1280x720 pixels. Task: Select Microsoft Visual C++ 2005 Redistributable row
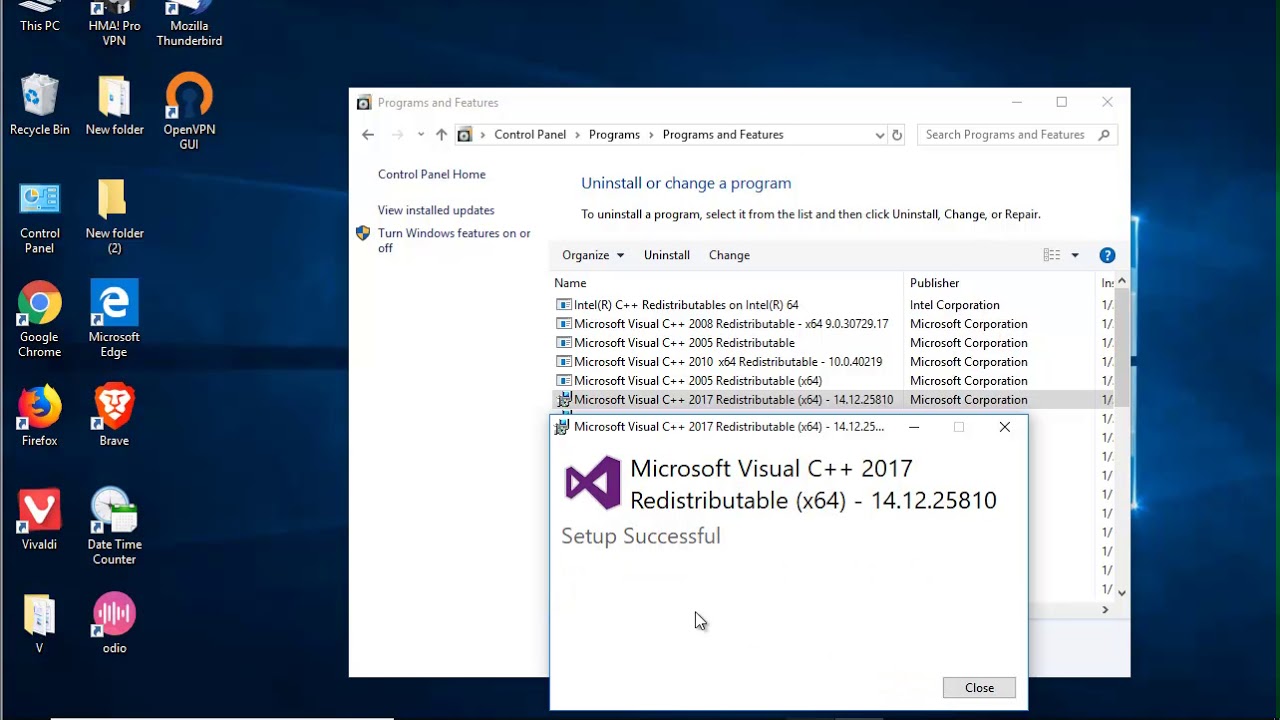click(684, 343)
